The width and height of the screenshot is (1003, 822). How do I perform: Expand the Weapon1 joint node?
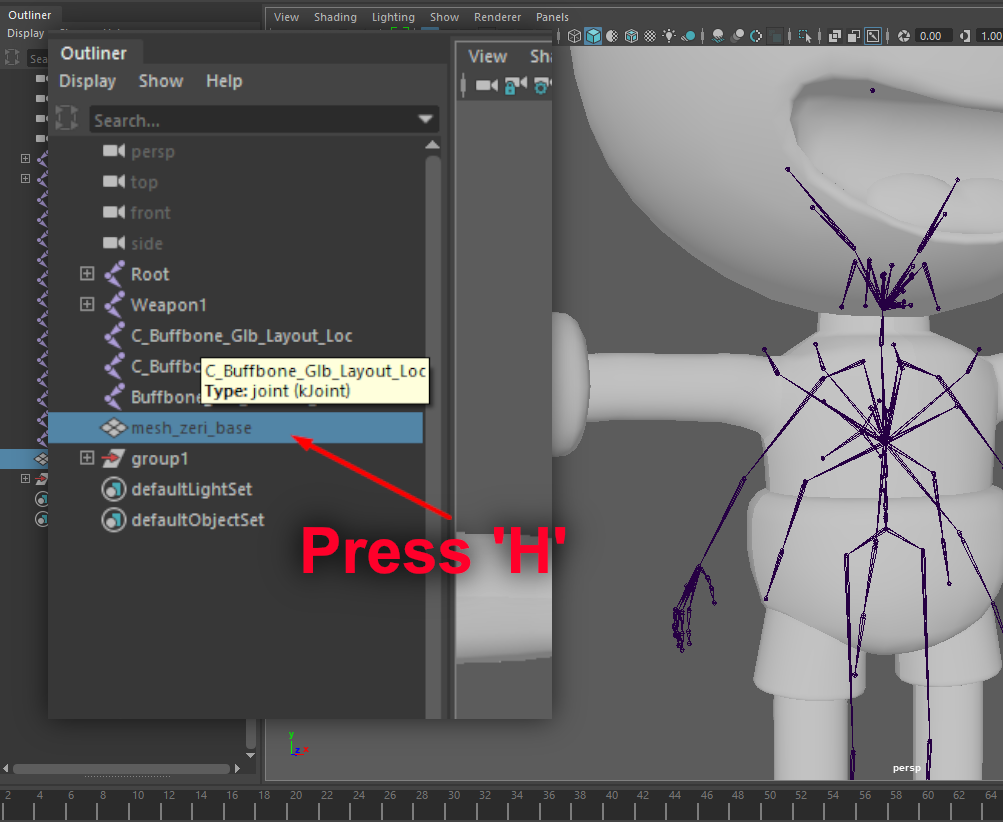coord(87,304)
